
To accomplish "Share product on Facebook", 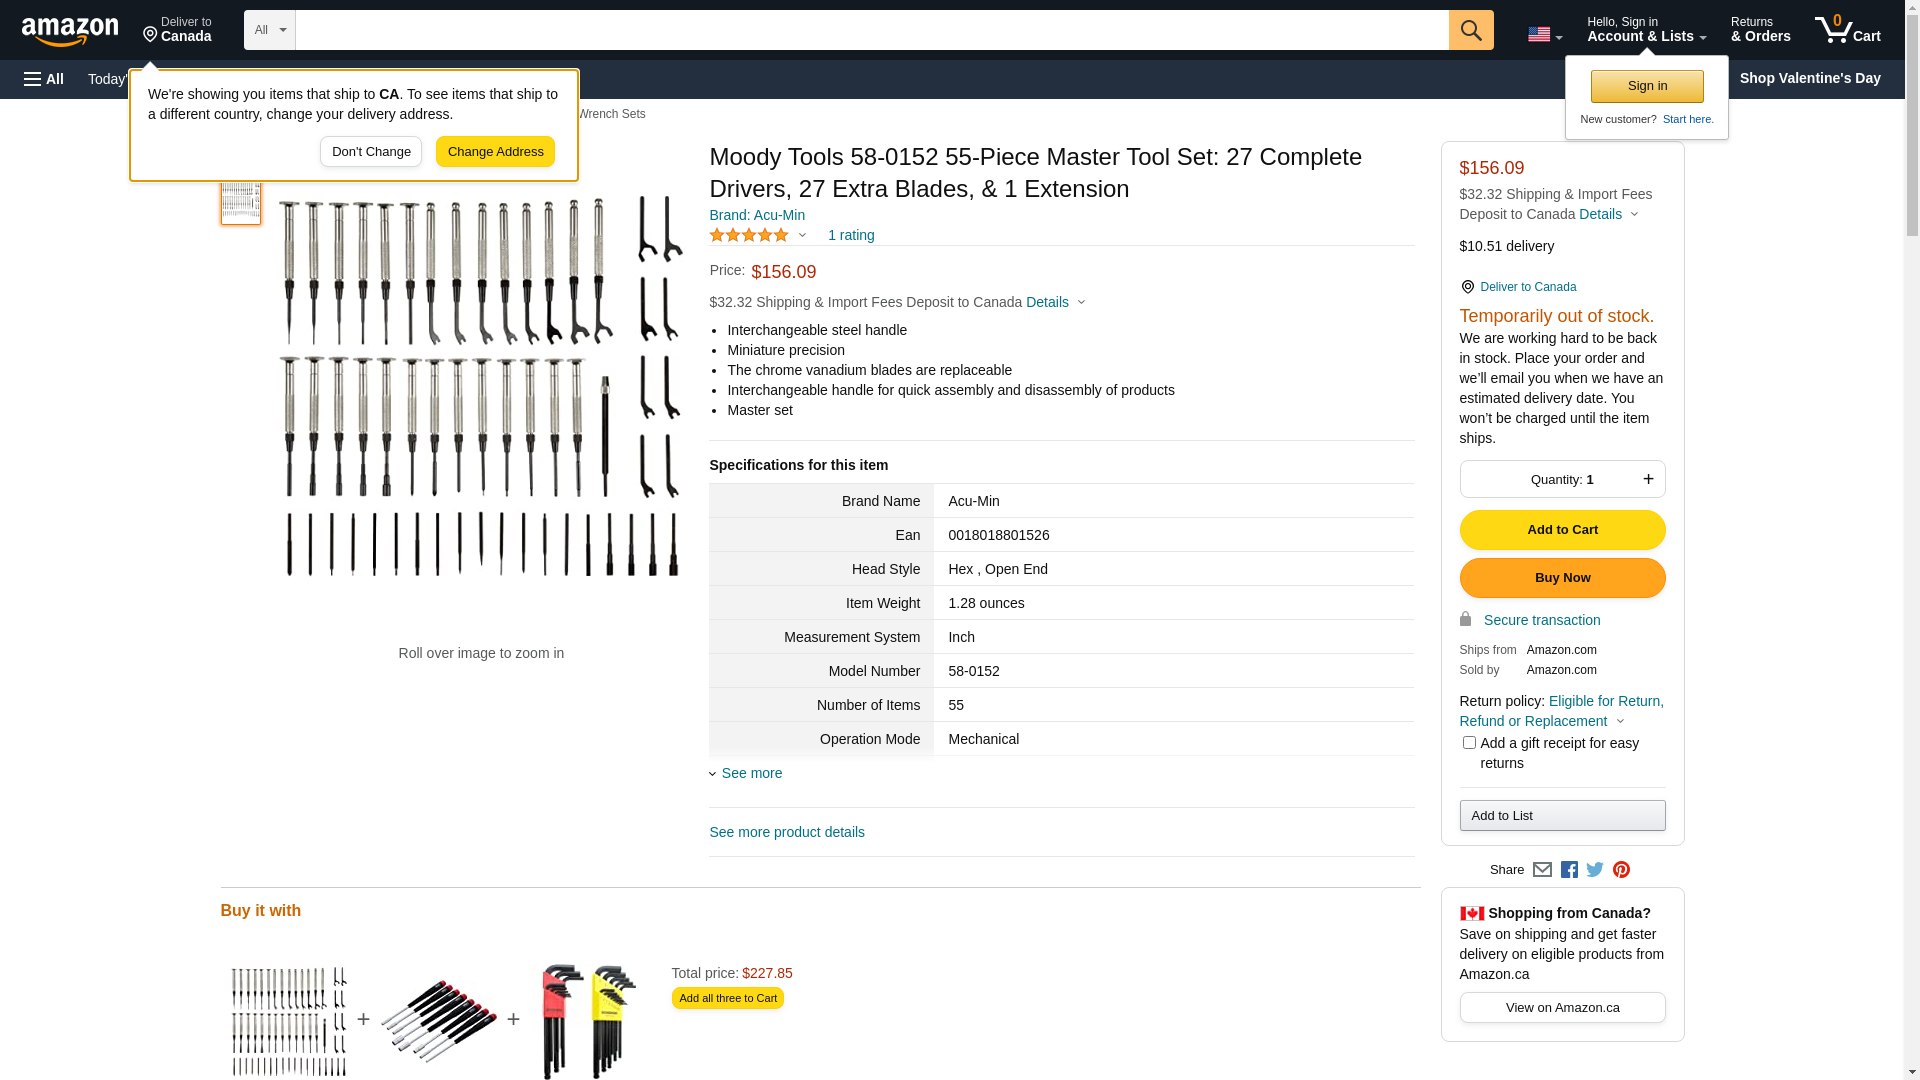I will click(1569, 870).
